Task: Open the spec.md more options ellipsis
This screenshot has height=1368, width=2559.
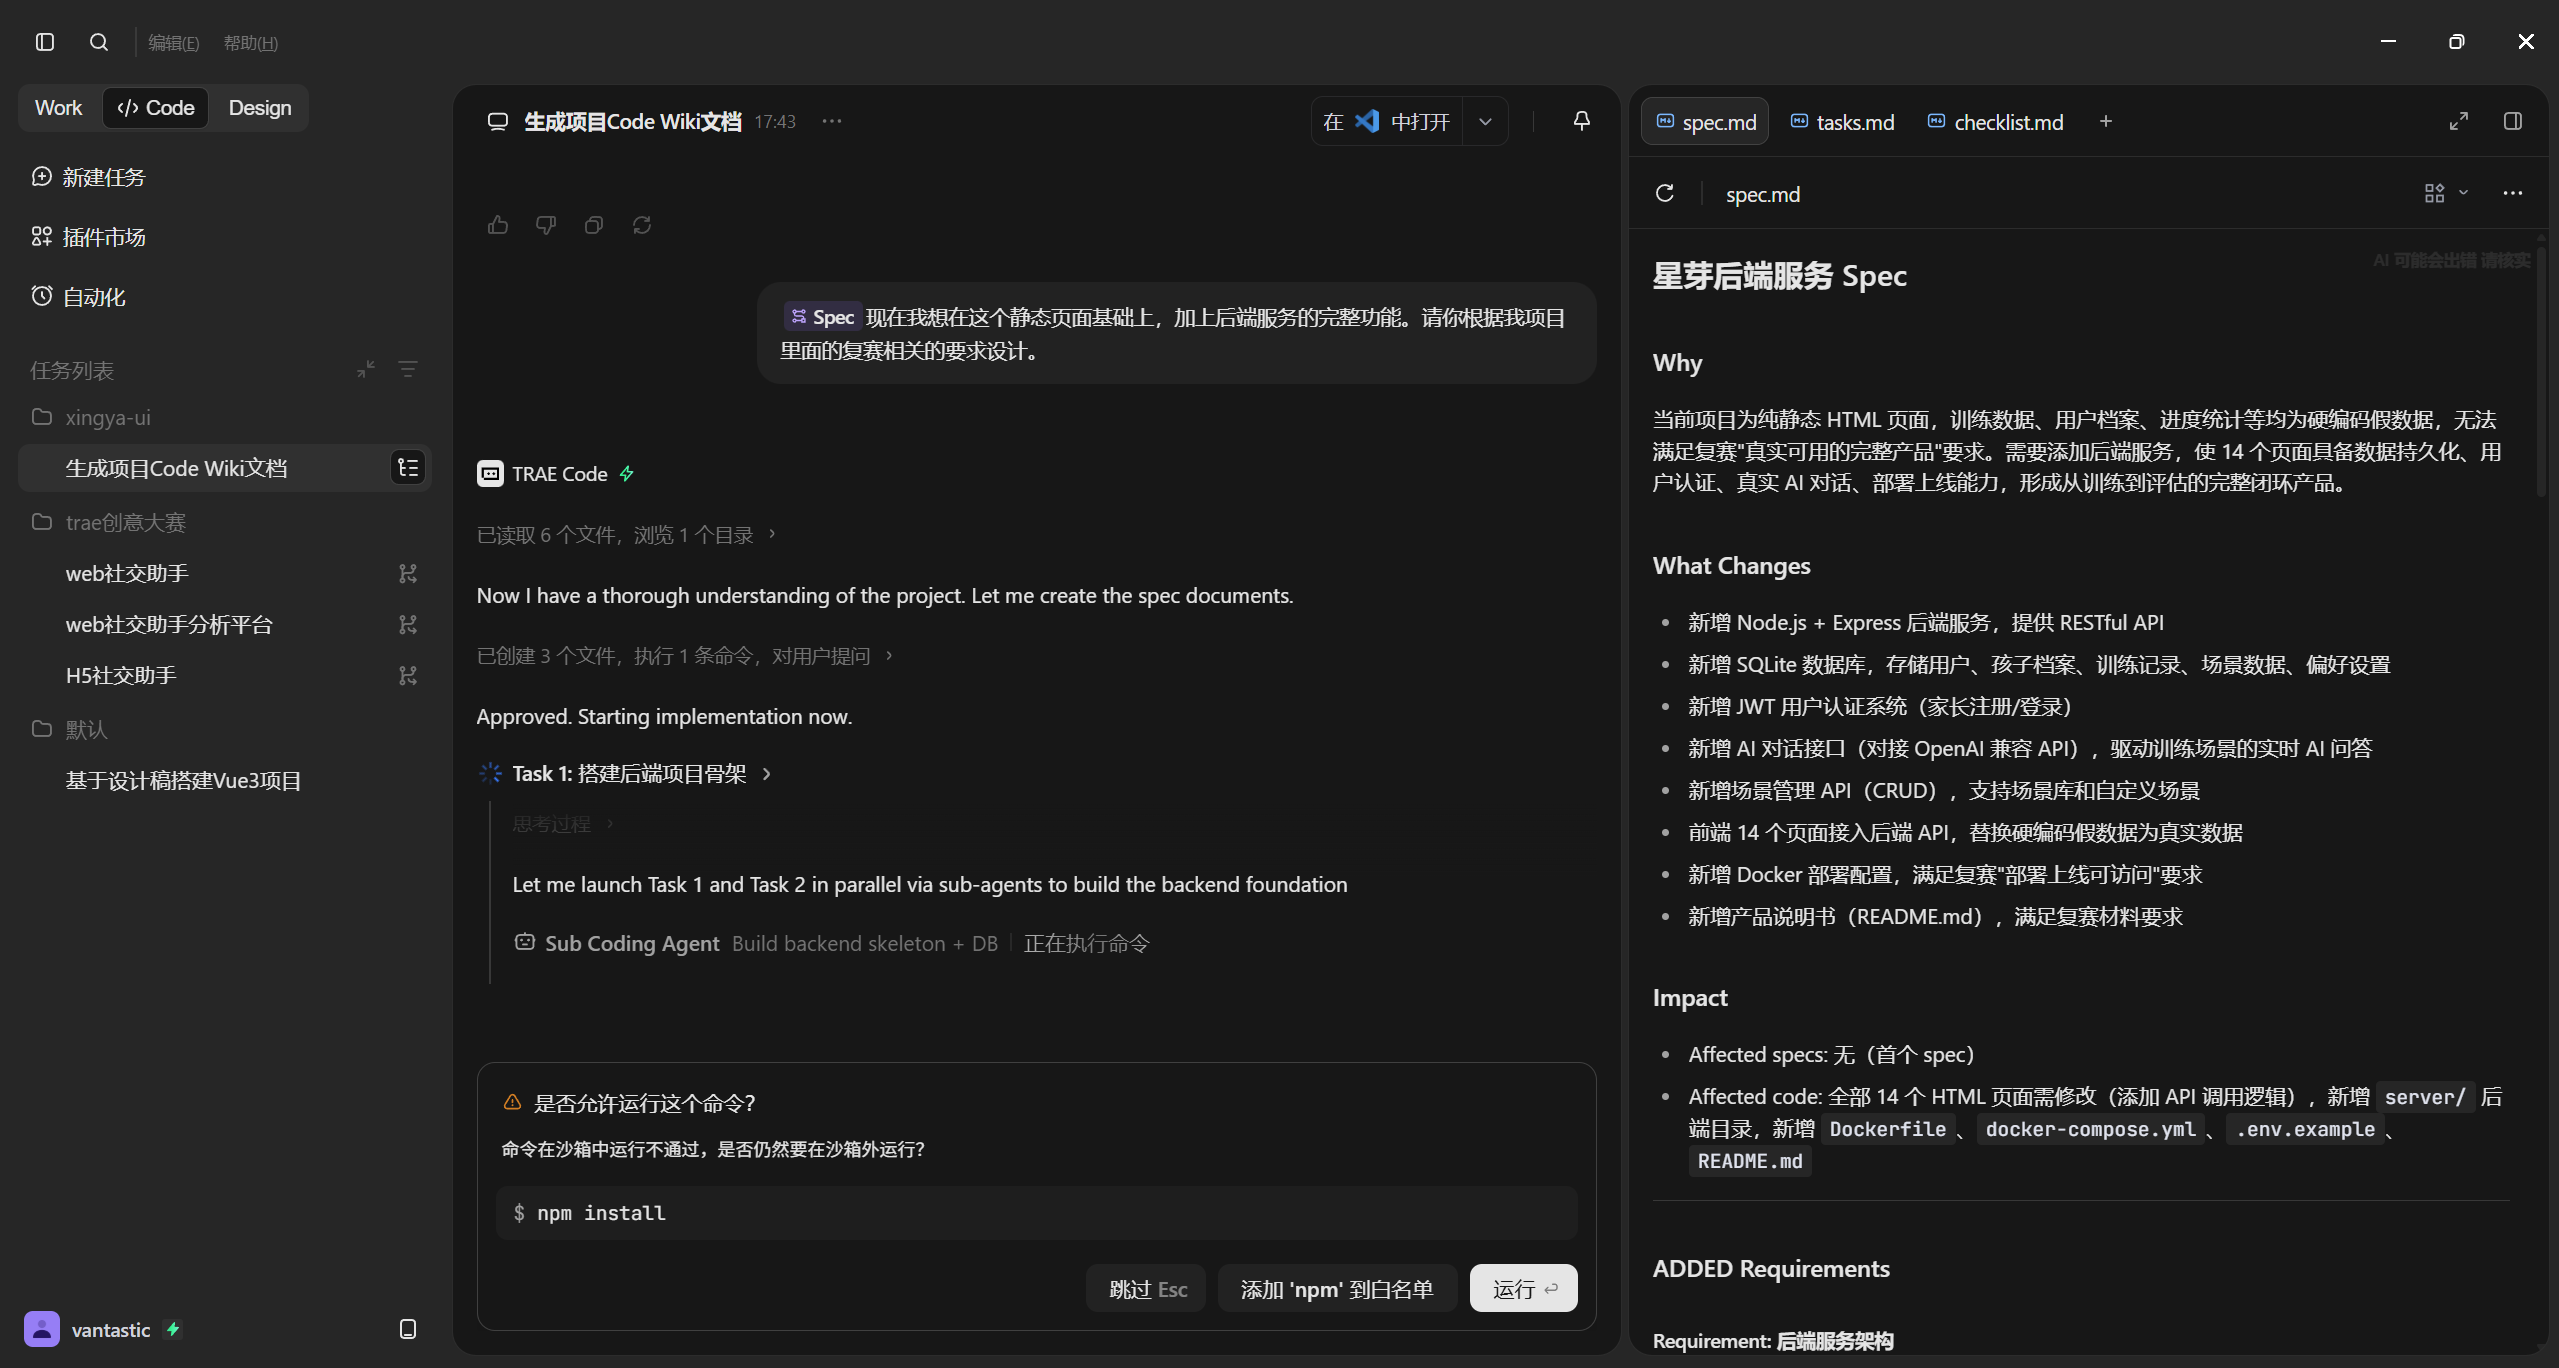Action: click(x=2512, y=193)
